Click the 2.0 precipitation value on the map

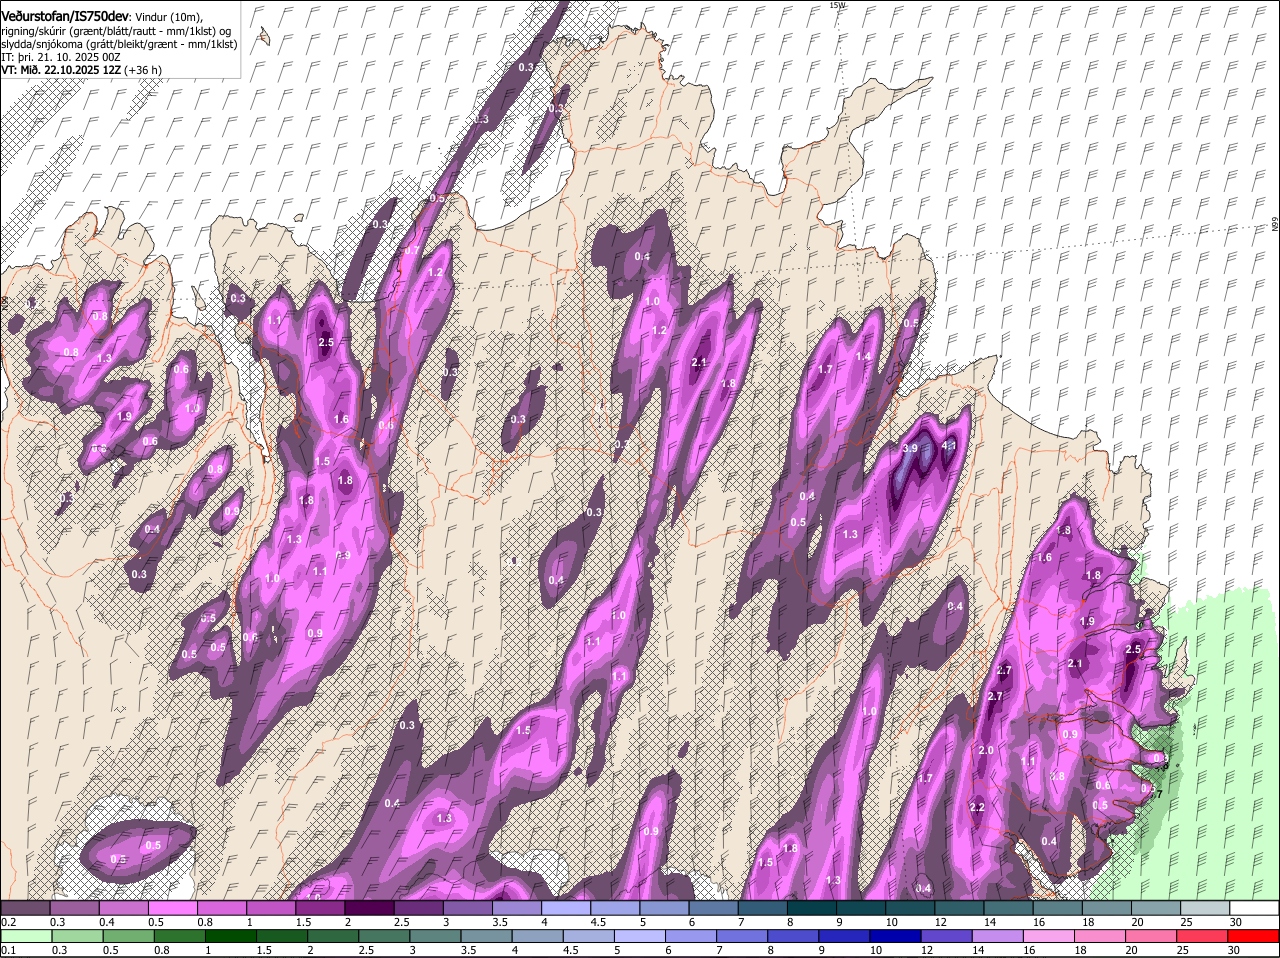986,751
